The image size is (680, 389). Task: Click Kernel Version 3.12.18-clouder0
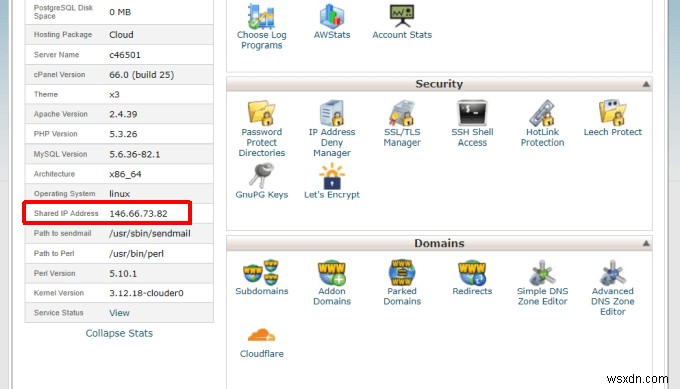[x=146, y=293]
